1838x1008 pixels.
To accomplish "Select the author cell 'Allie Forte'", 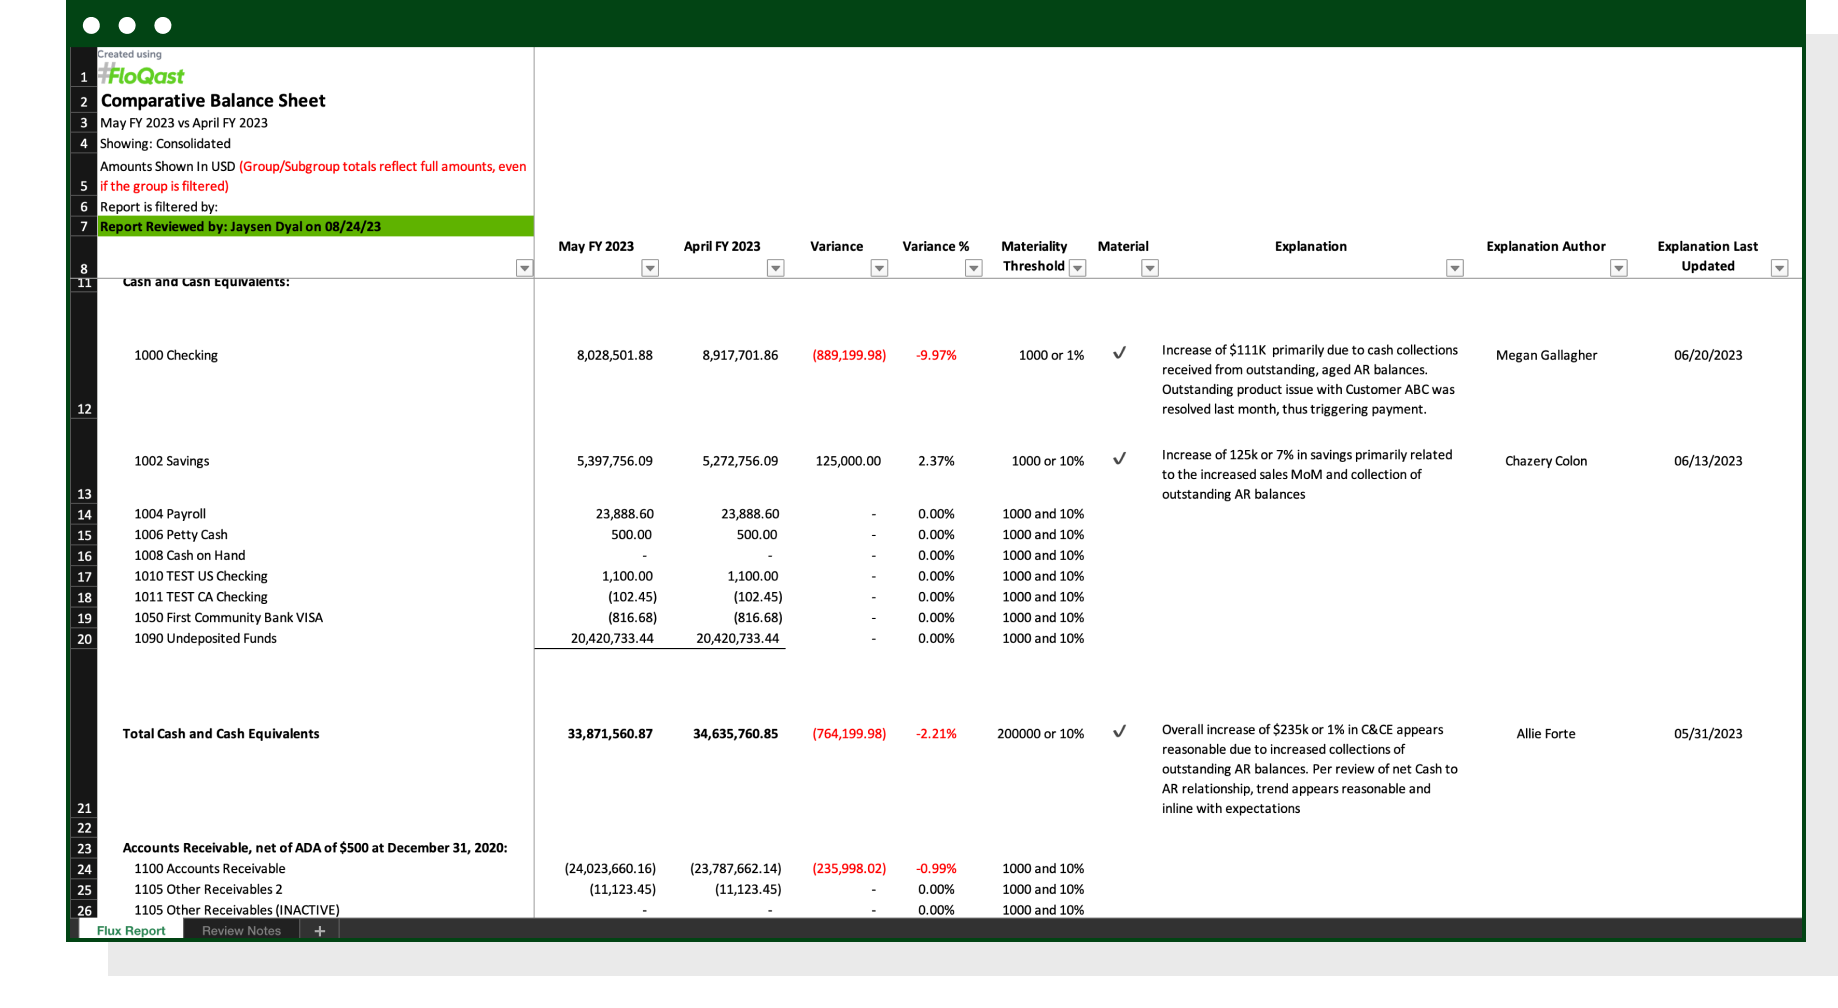I will [x=1546, y=734].
